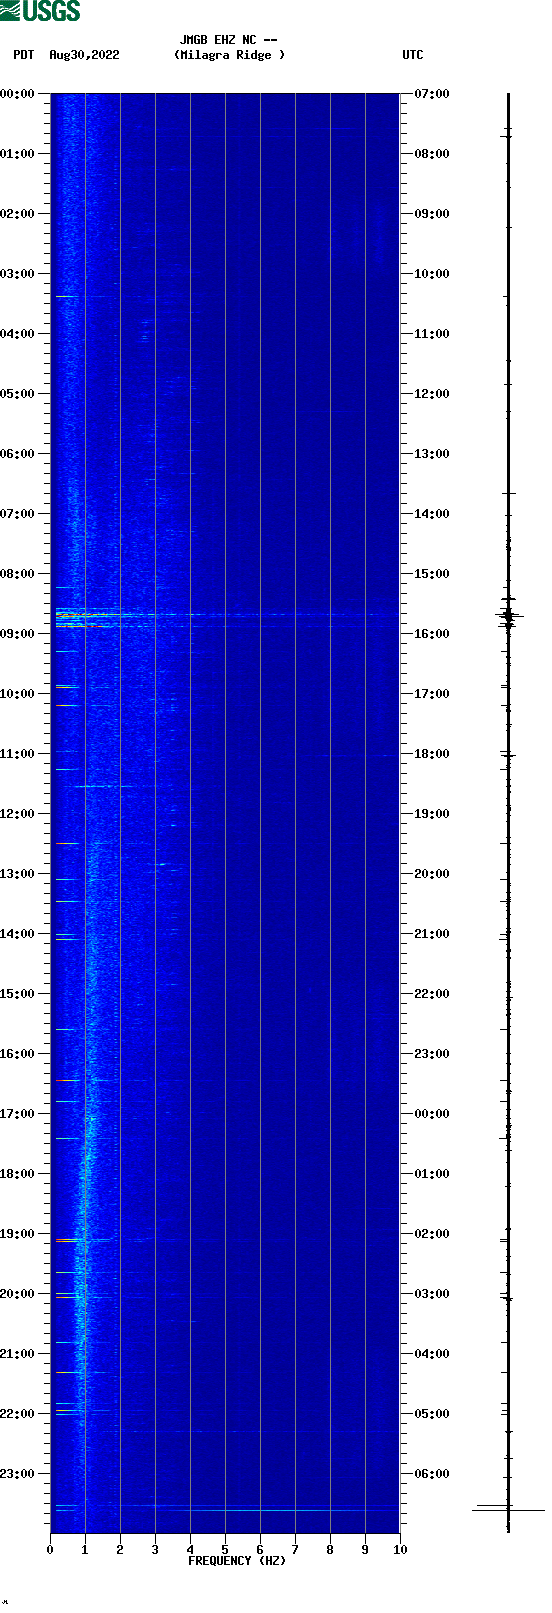Click the 21:00 tick label on PDT axis
Viewport: 552px width, 1613px height.
coord(17,1353)
